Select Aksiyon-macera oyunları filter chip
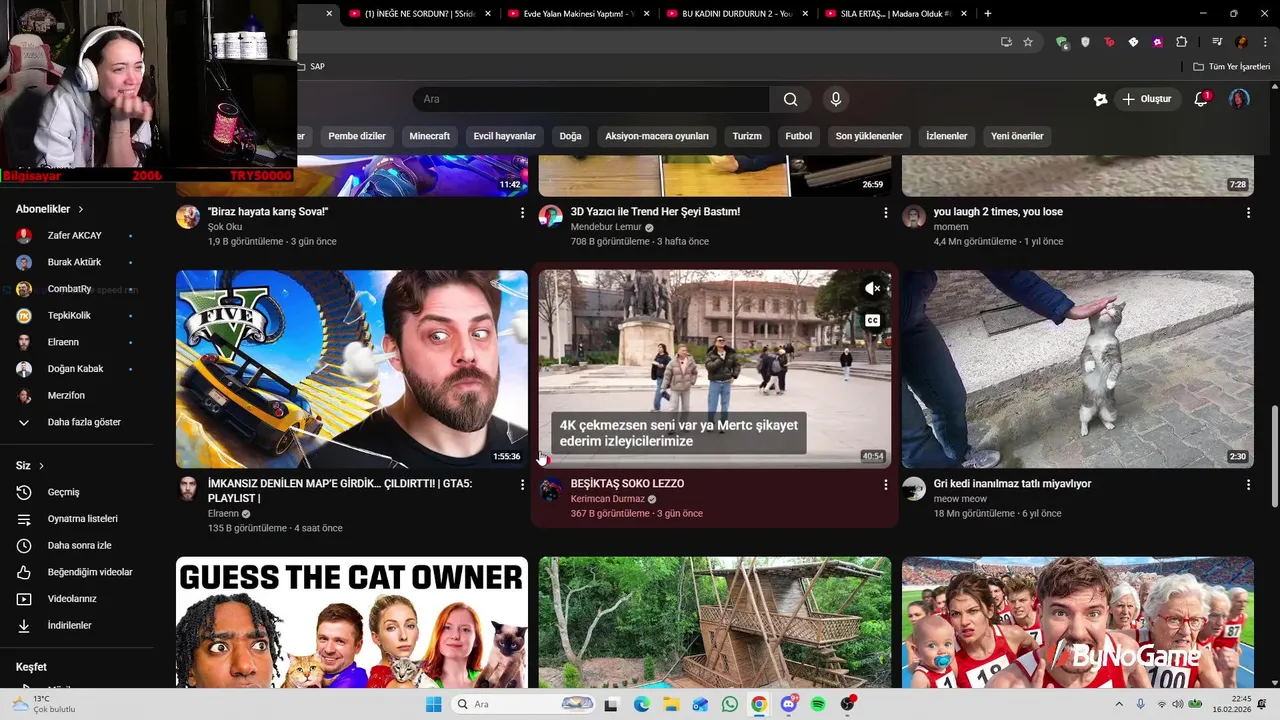Image resolution: width=1280 pixels, height=720 pixels. tap(657, 136)
